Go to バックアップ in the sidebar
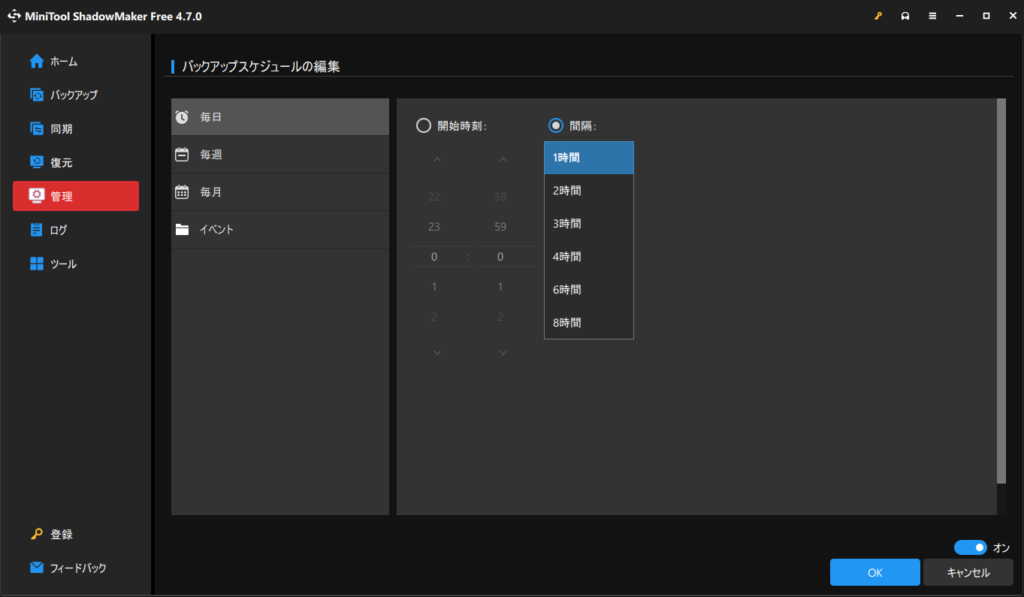 tap(76, 95)
